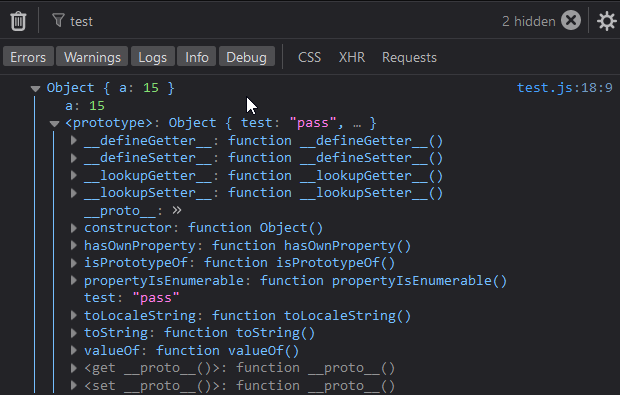
Task: Toggle the Errors filter
Action: pyautogui.click(x=28, y=57)
